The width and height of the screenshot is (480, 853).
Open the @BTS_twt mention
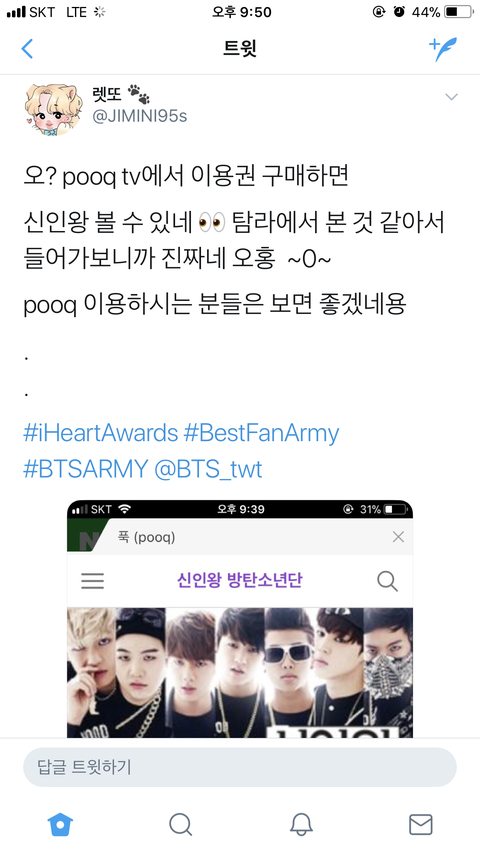tap(208, 468)
